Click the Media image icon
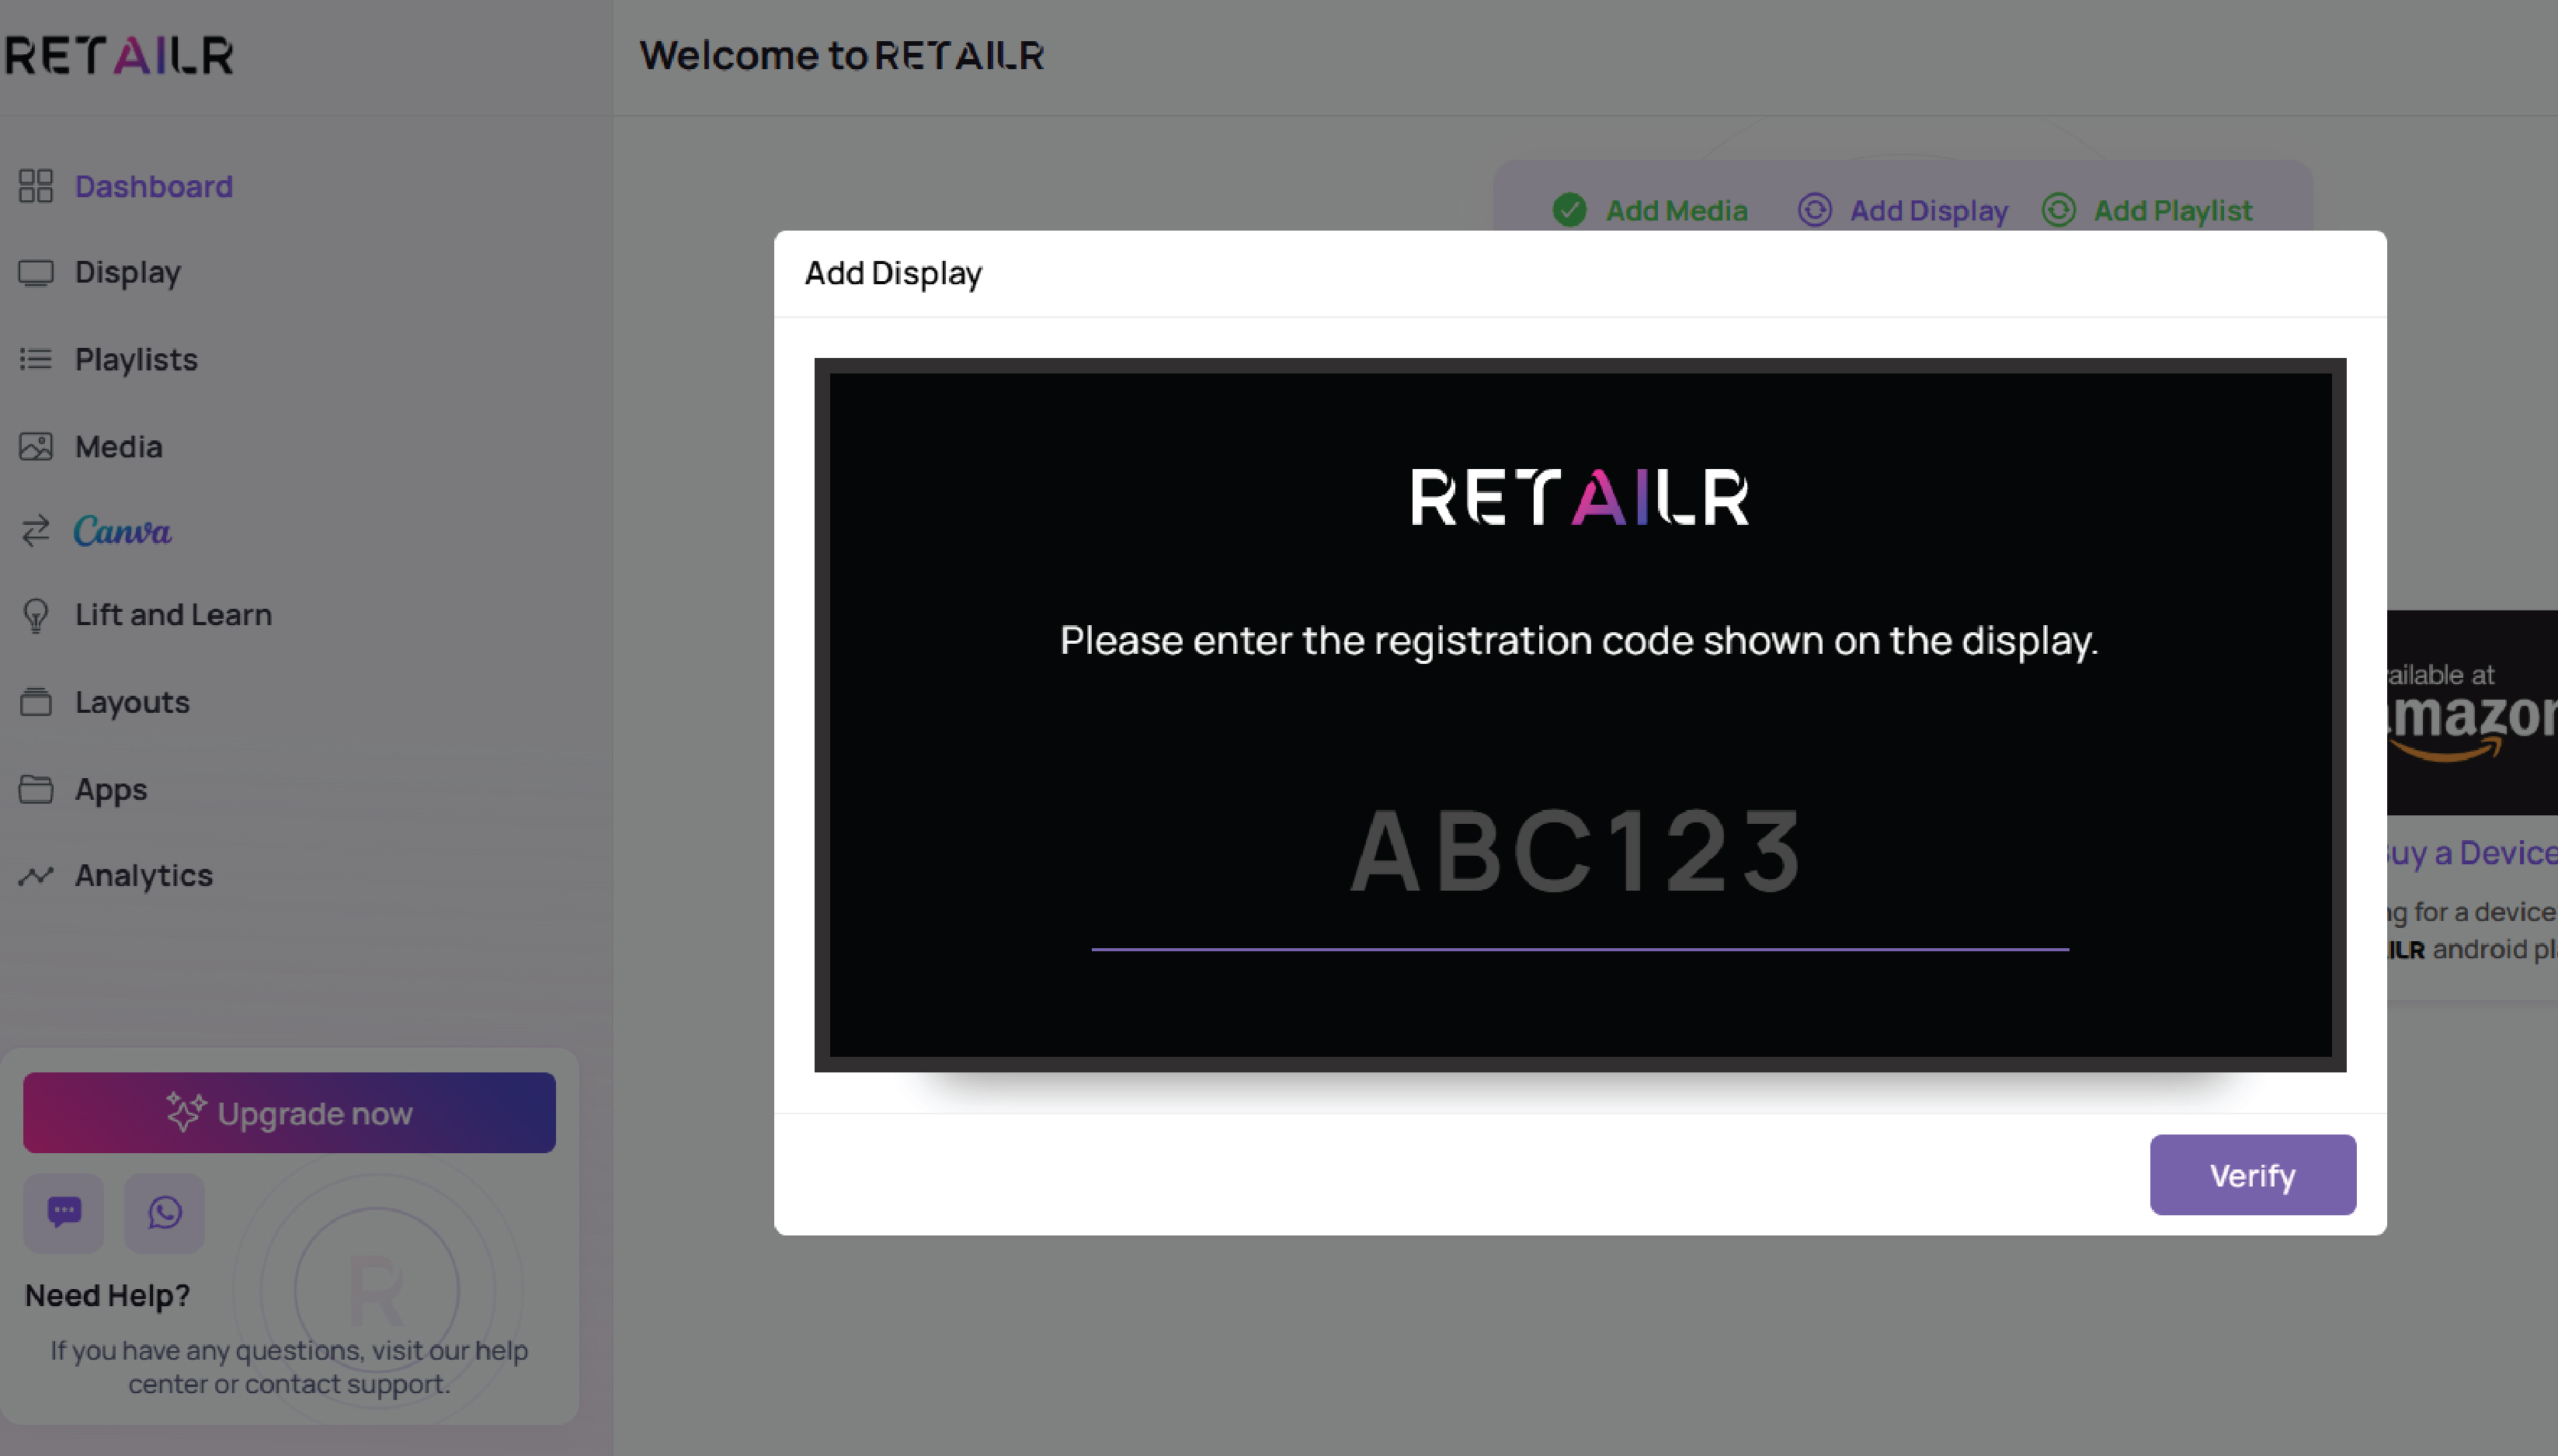The height and width of the screenshot is (1456, 2558). [36, 446]
